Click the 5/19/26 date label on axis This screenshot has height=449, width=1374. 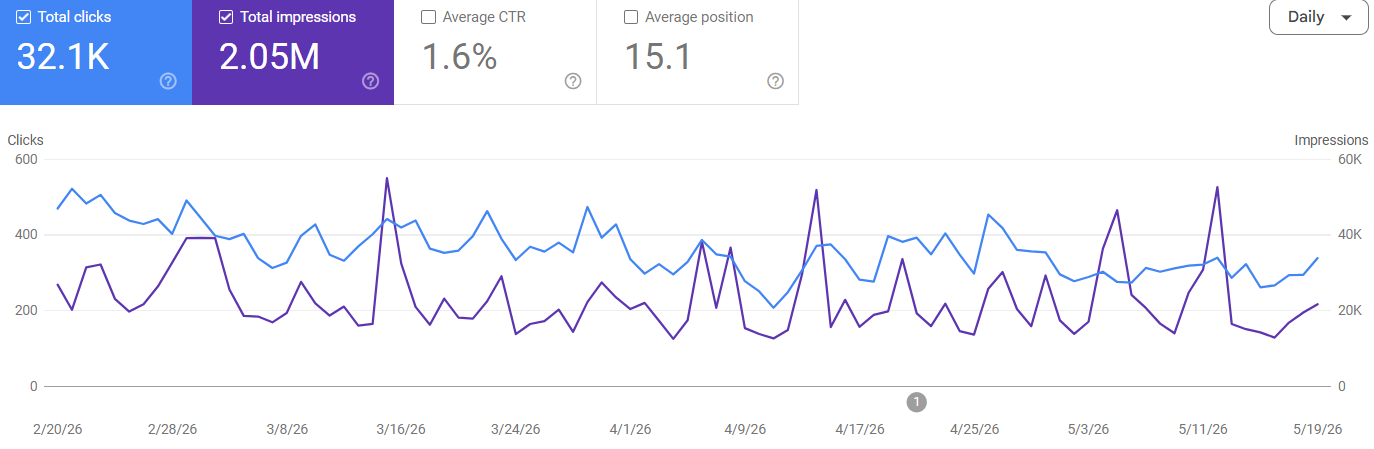[x=1317, y=429]
